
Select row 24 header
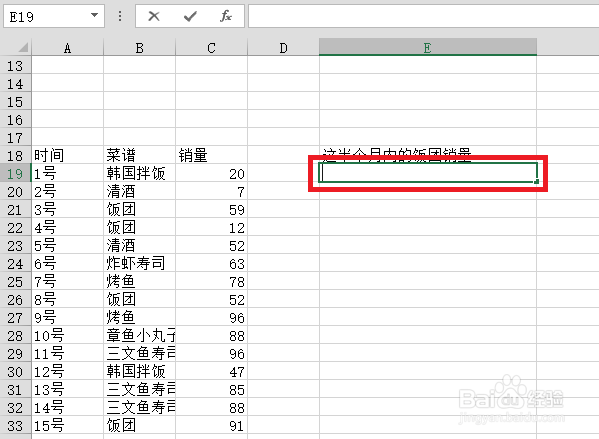(15, 264)
